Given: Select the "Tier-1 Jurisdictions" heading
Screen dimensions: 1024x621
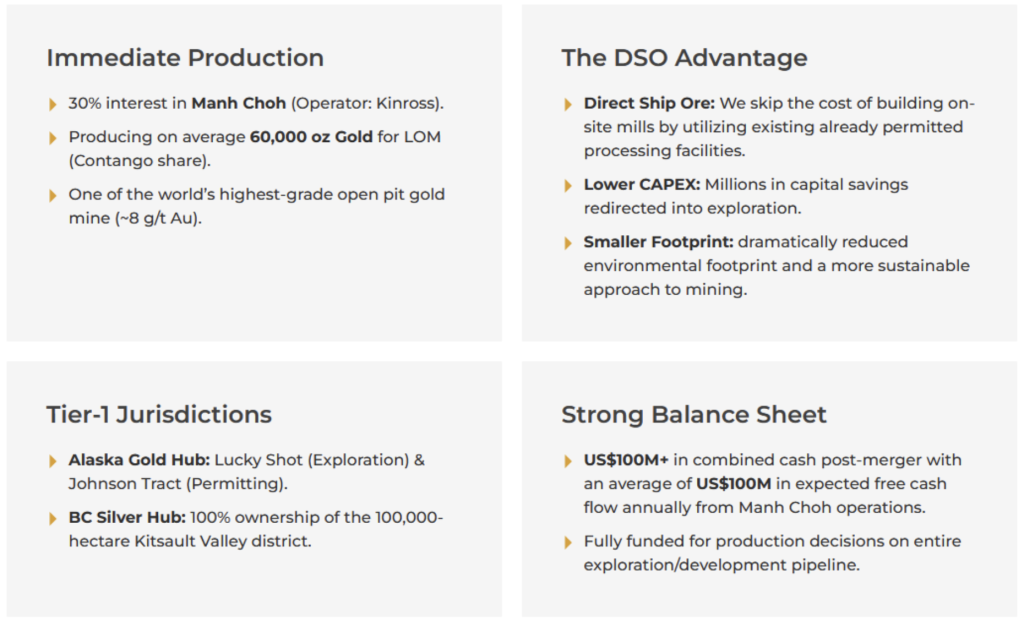Looking at the screenshot, I should tap(159, 414).
